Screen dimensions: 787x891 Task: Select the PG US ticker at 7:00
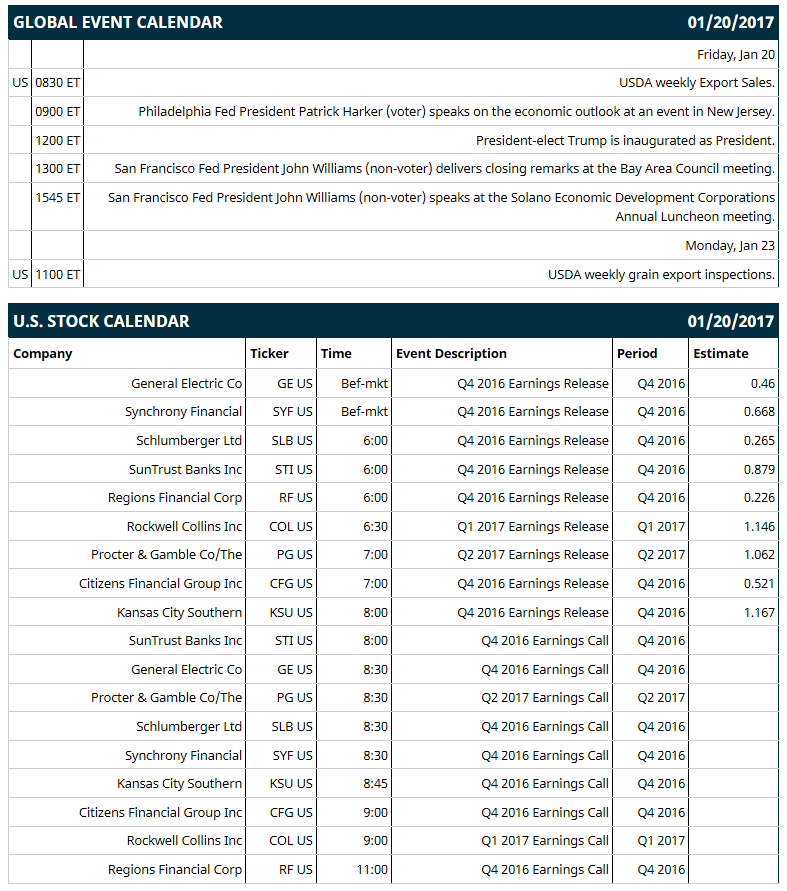point(294,555)
